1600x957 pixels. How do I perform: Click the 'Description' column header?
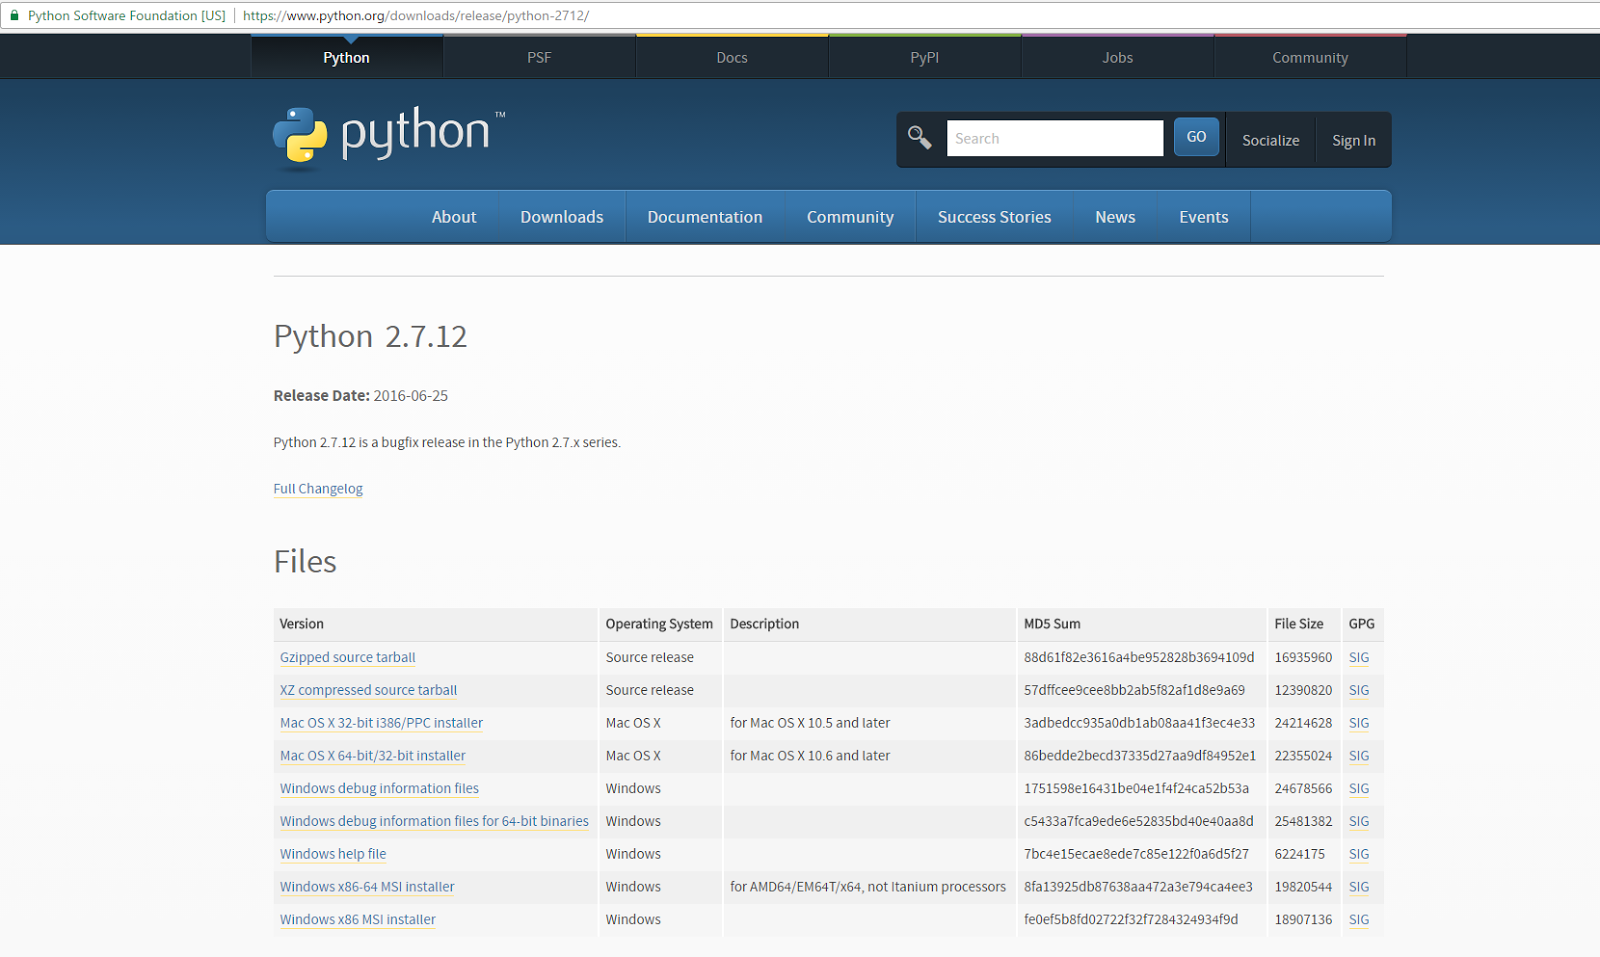tap(764, 624)
